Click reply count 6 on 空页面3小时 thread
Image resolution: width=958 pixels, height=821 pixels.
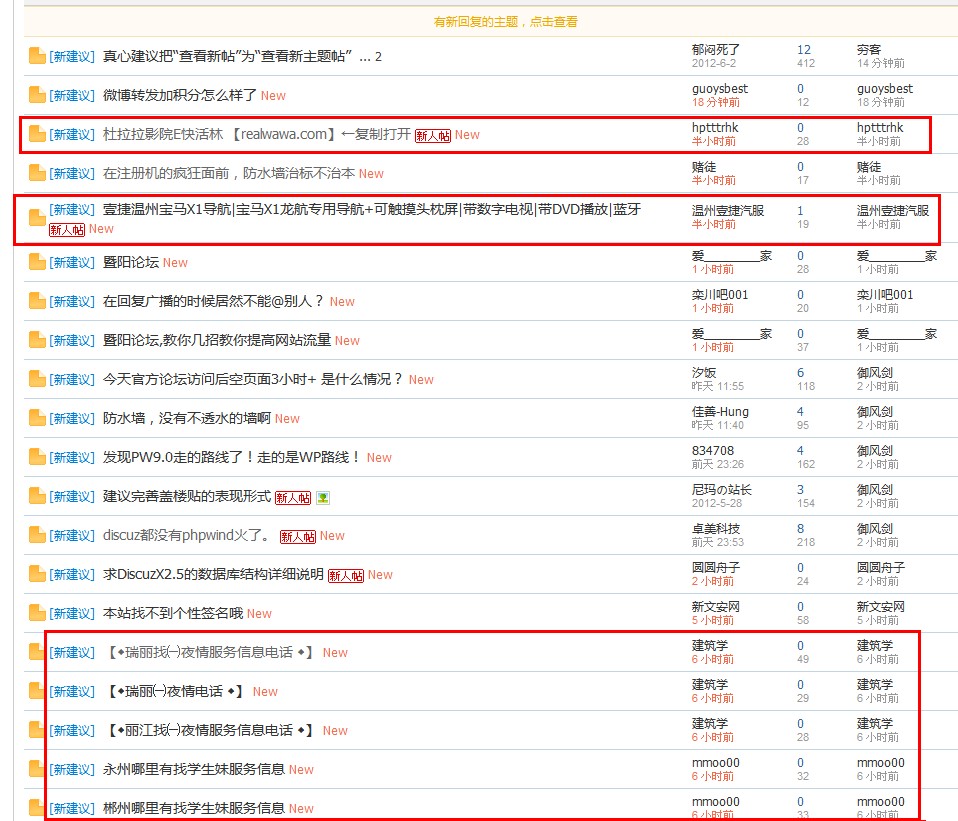click(x=800, y=373)
